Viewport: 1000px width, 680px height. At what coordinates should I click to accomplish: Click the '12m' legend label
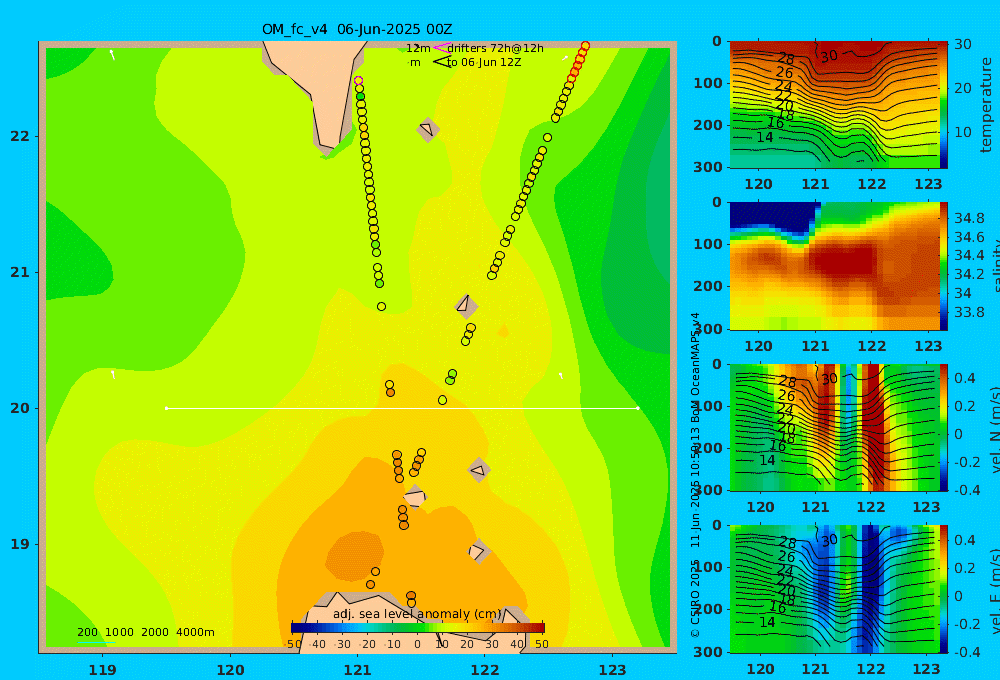418,48
